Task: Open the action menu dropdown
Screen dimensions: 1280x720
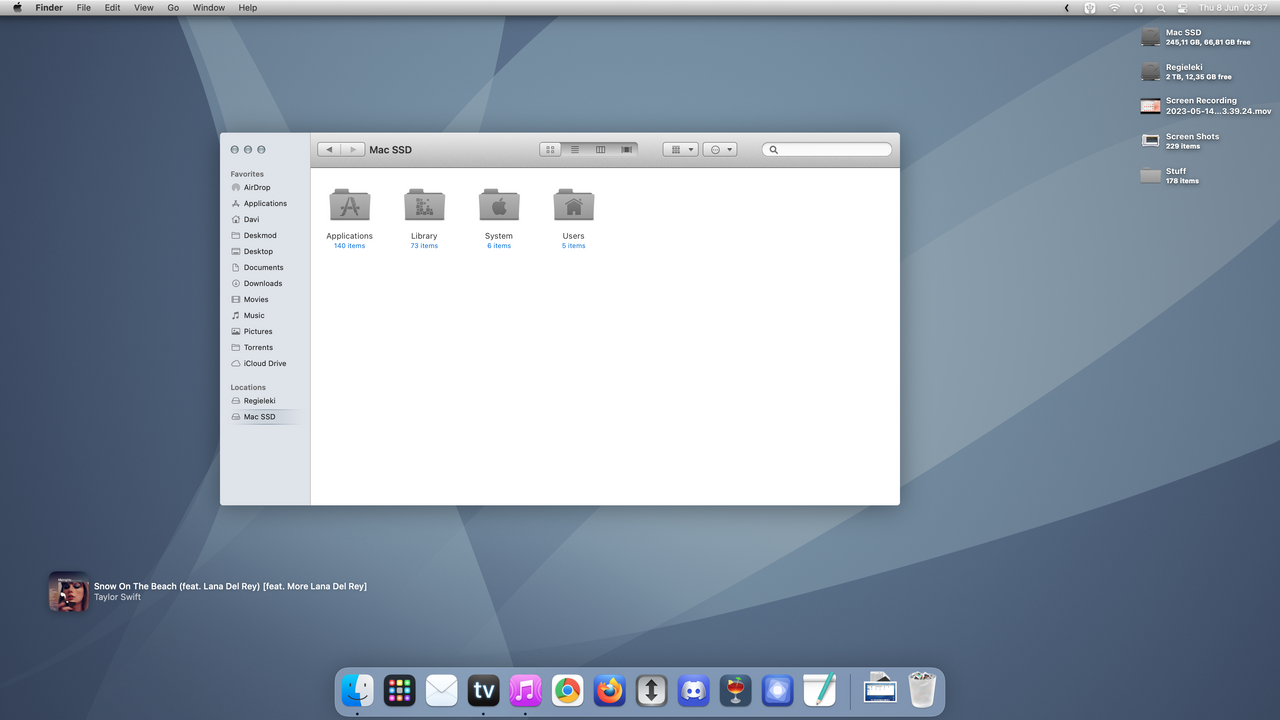Action: pos(720,149)
